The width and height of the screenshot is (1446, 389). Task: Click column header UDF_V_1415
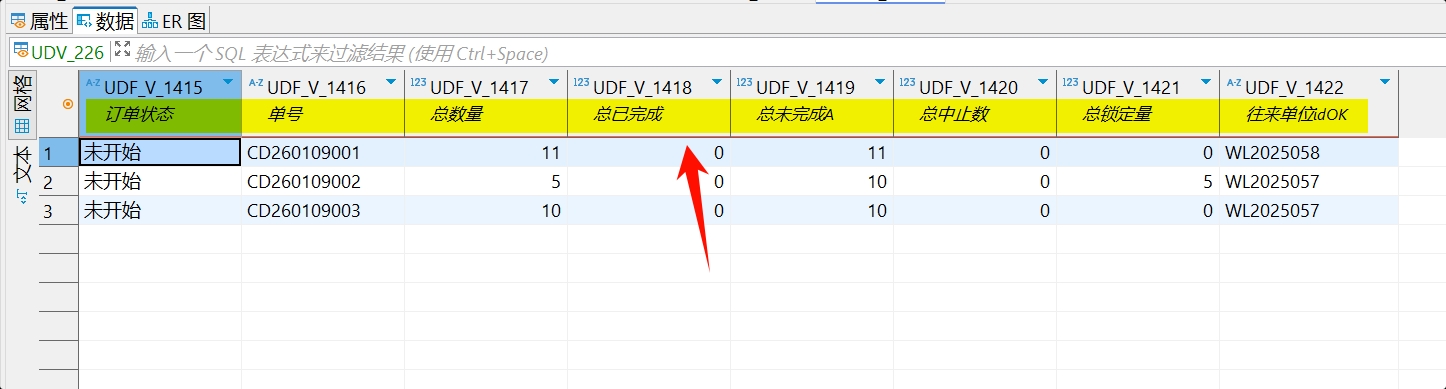(153, 88)
